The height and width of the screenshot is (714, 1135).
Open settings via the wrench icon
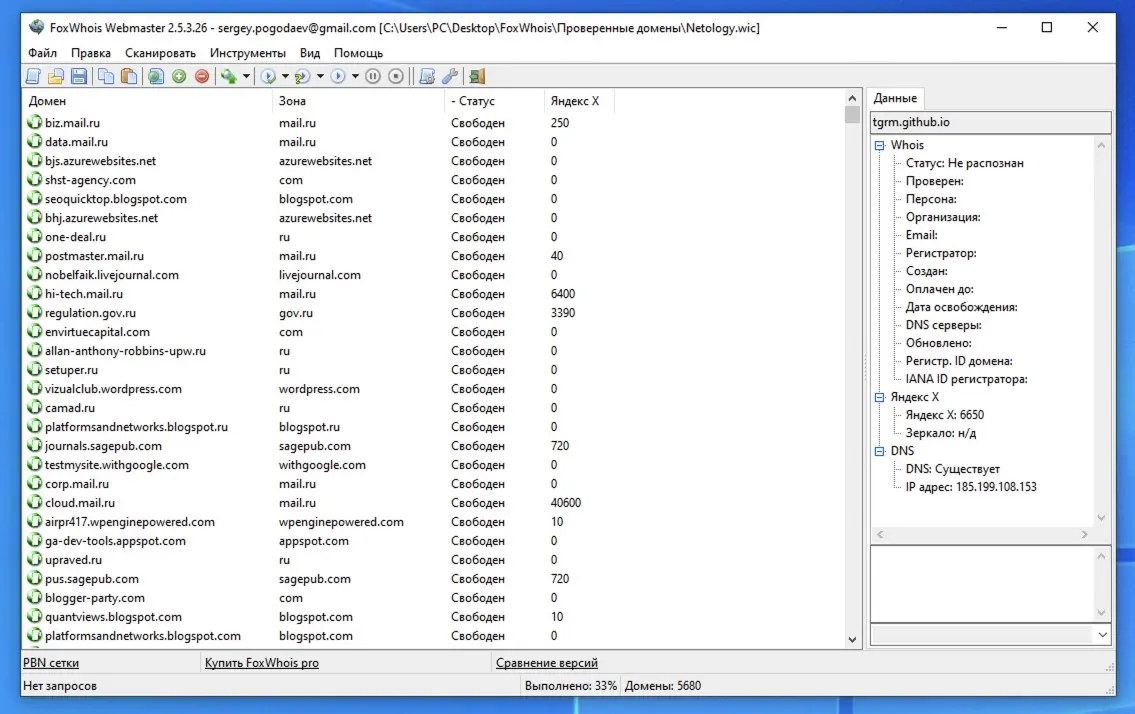[449, 76]
